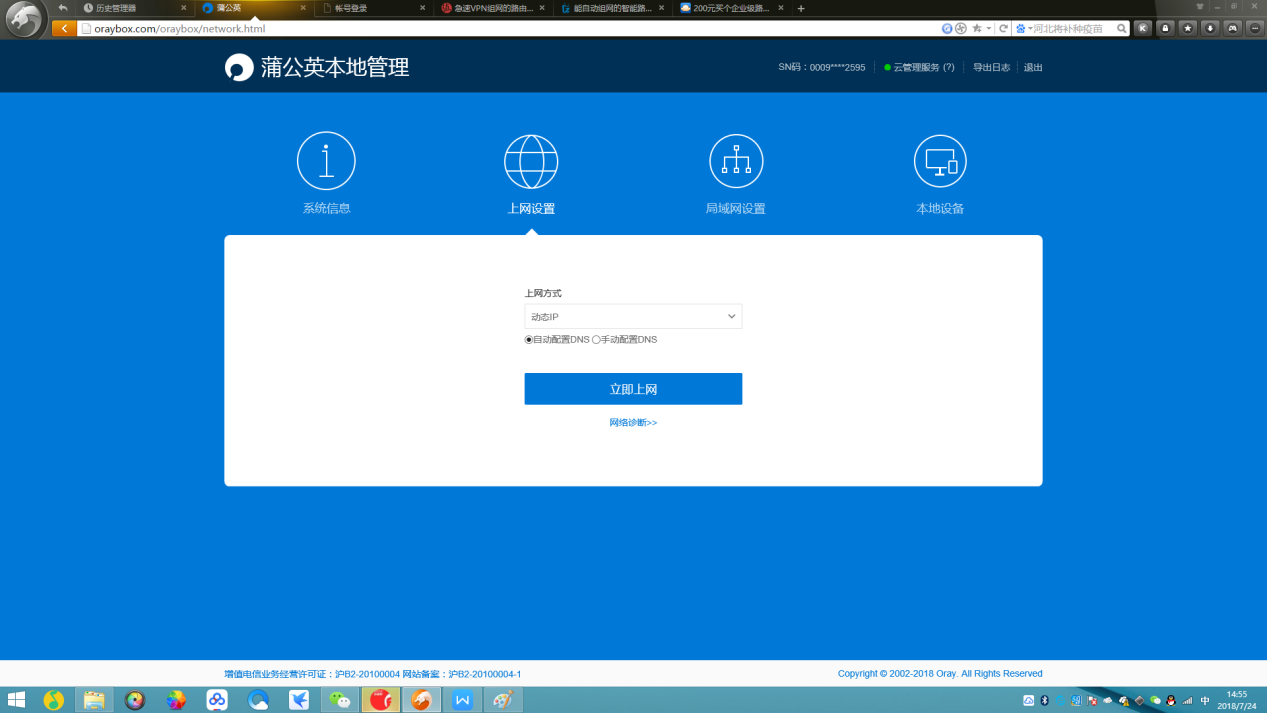
Task: Select the 上网设置 globe icon
Action: pos(531,161)
